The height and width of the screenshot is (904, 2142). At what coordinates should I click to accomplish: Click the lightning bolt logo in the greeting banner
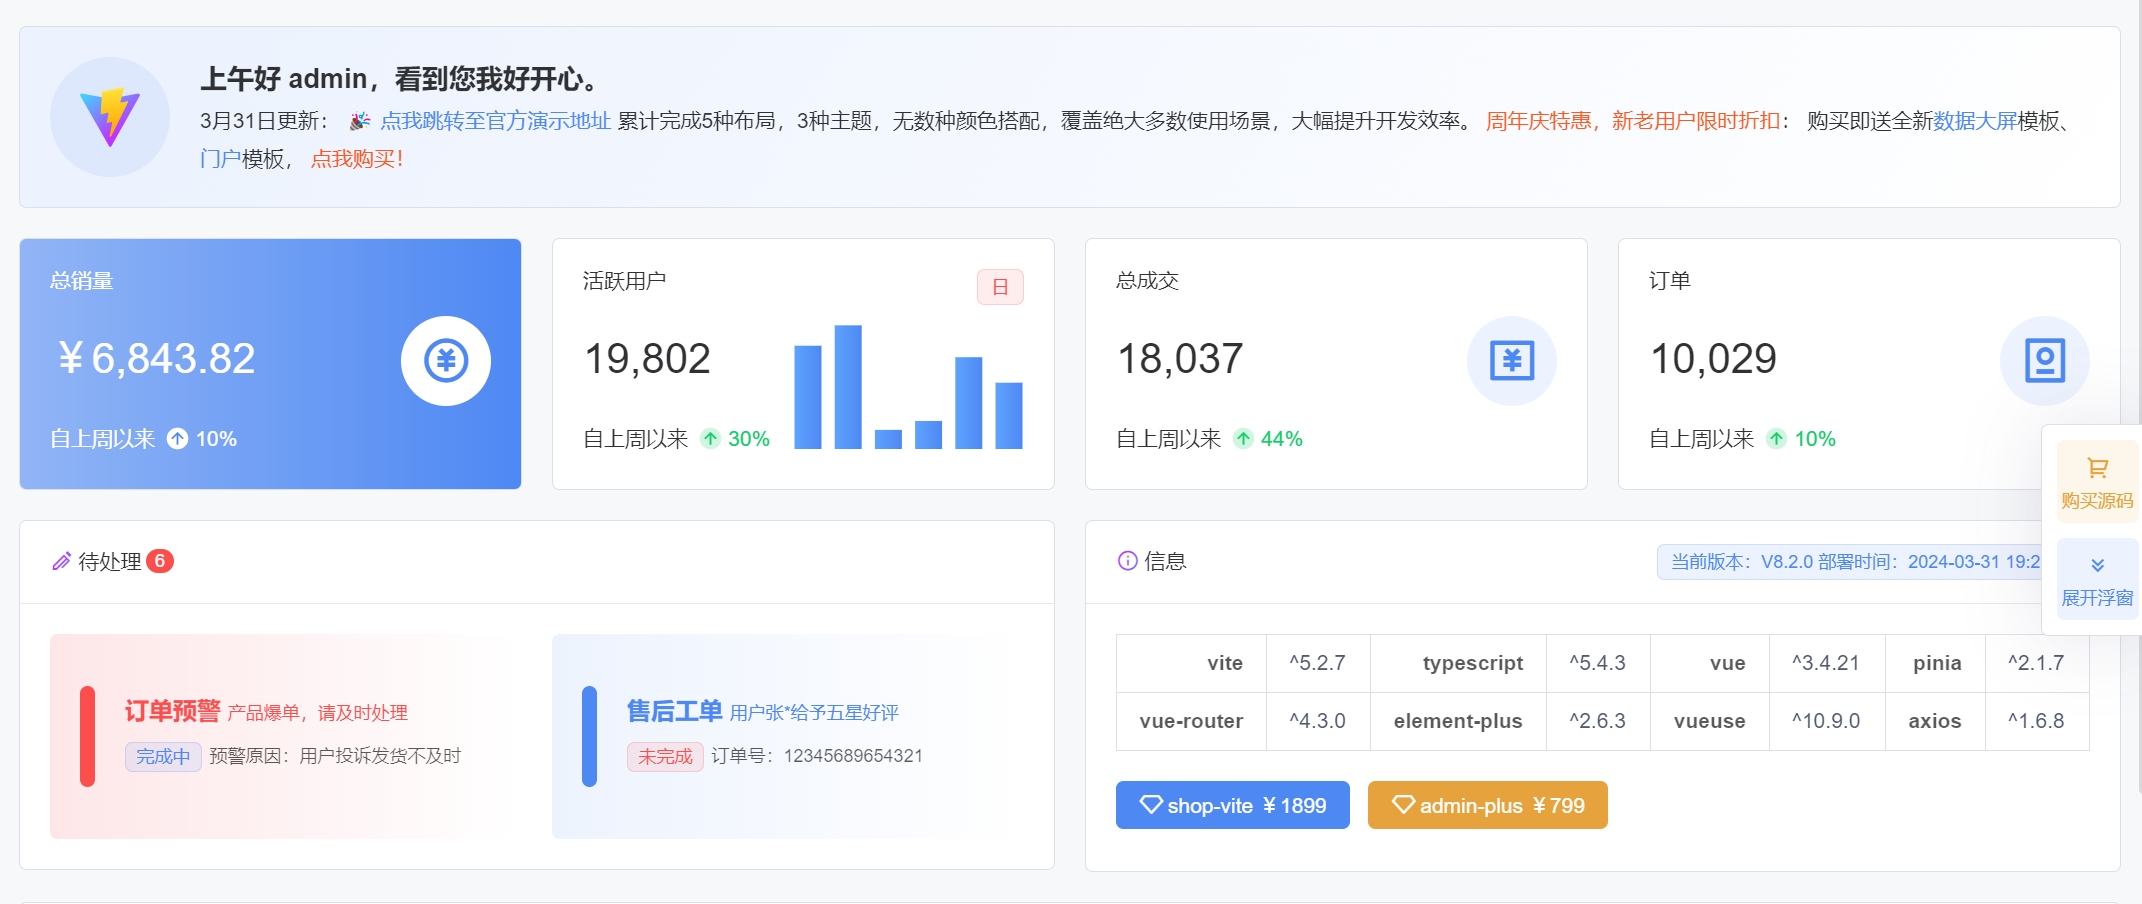pyautogui.click(x=110, y=116)
